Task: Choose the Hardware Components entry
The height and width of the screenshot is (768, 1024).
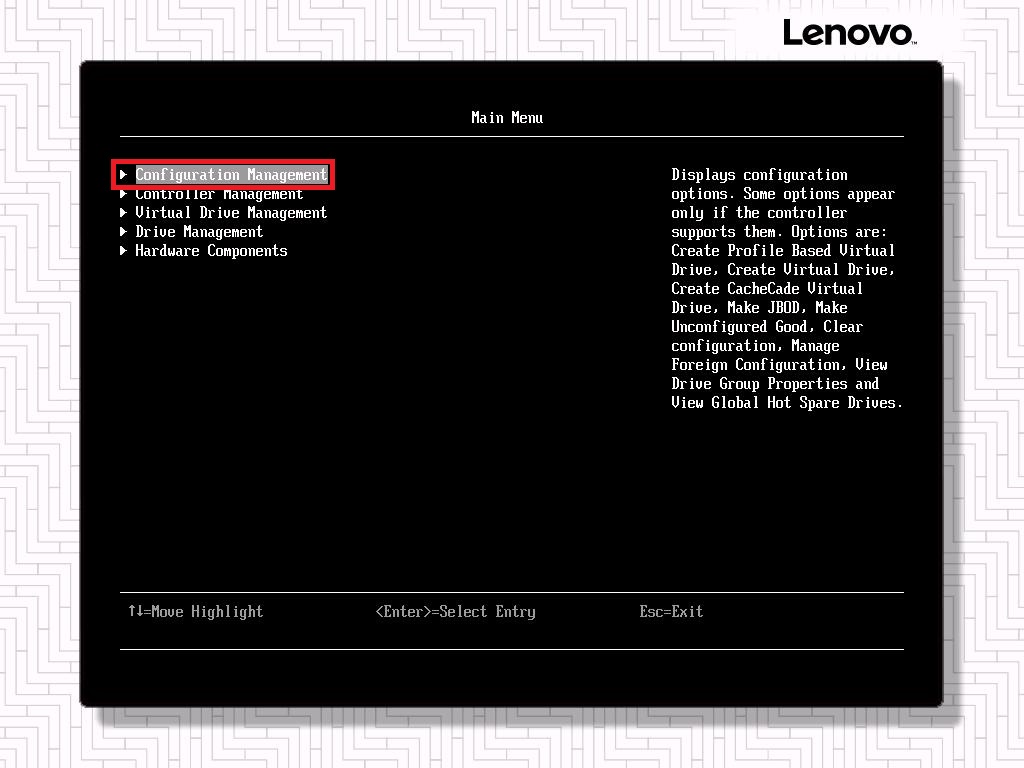Action: 211,251
